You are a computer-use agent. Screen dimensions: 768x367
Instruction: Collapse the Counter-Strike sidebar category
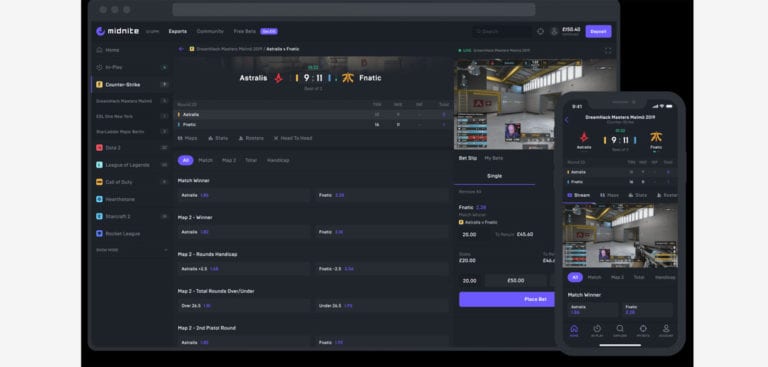point(131,84)
